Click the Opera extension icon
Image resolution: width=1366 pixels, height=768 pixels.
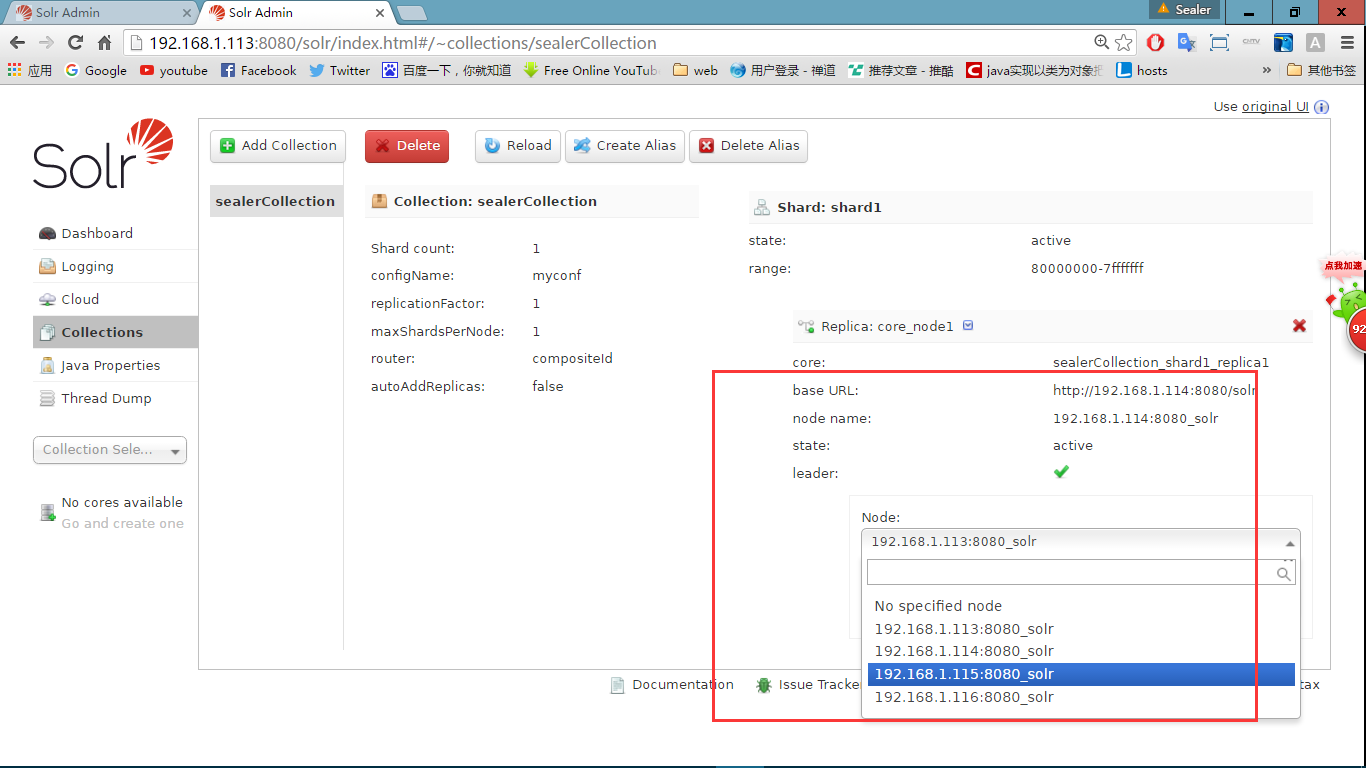click(1155, 43)
